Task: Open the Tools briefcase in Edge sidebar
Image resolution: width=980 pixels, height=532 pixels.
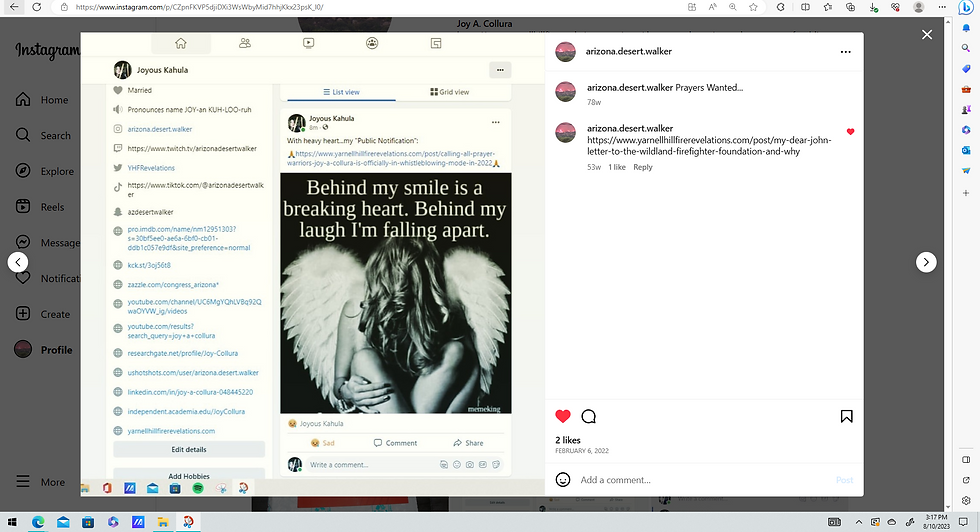Action: 966,89
